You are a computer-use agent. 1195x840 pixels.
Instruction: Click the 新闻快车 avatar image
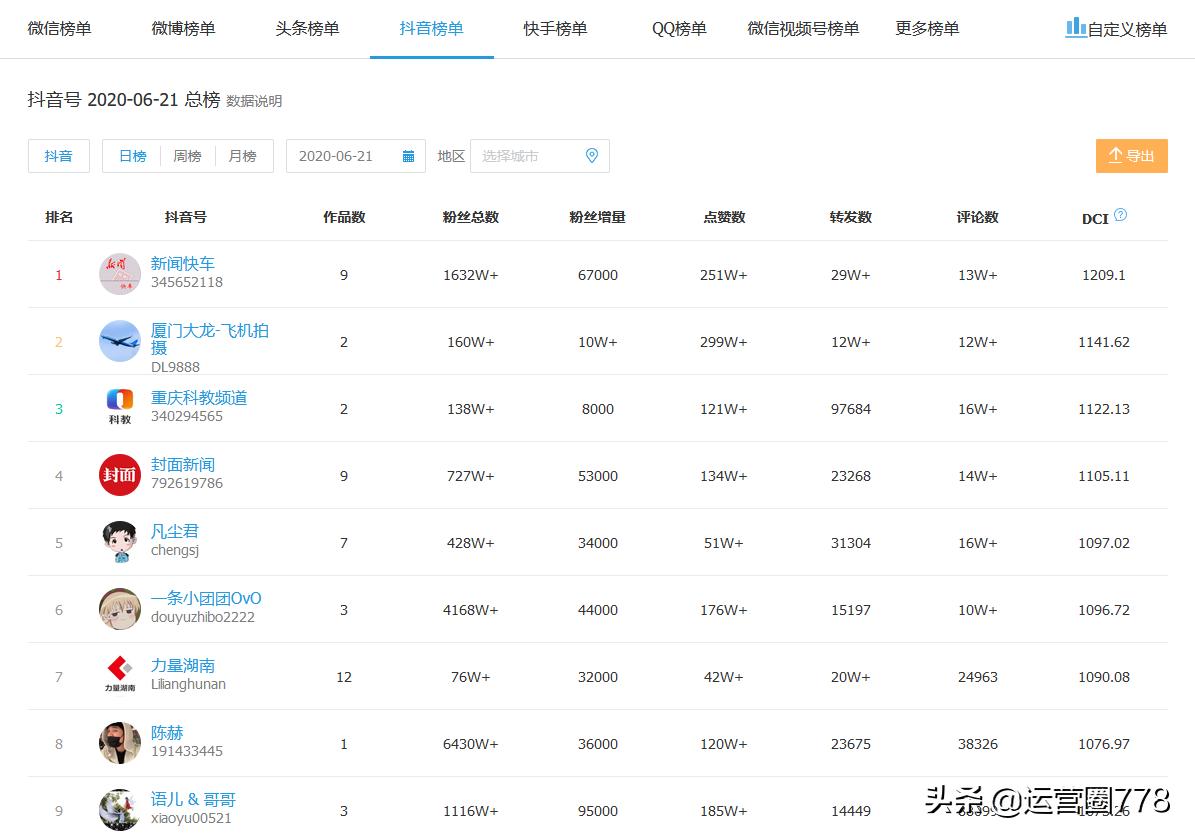pos(119,274)
